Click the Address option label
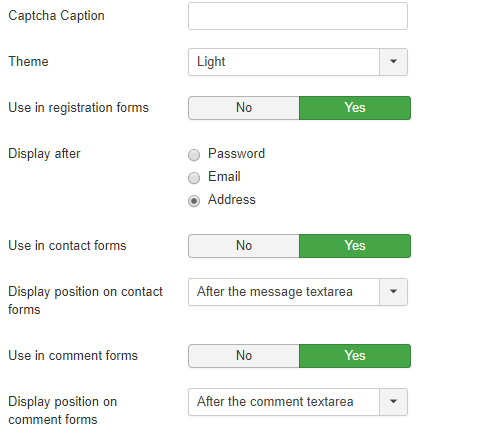This screenshot has width=495, height=437. [232, 200]
